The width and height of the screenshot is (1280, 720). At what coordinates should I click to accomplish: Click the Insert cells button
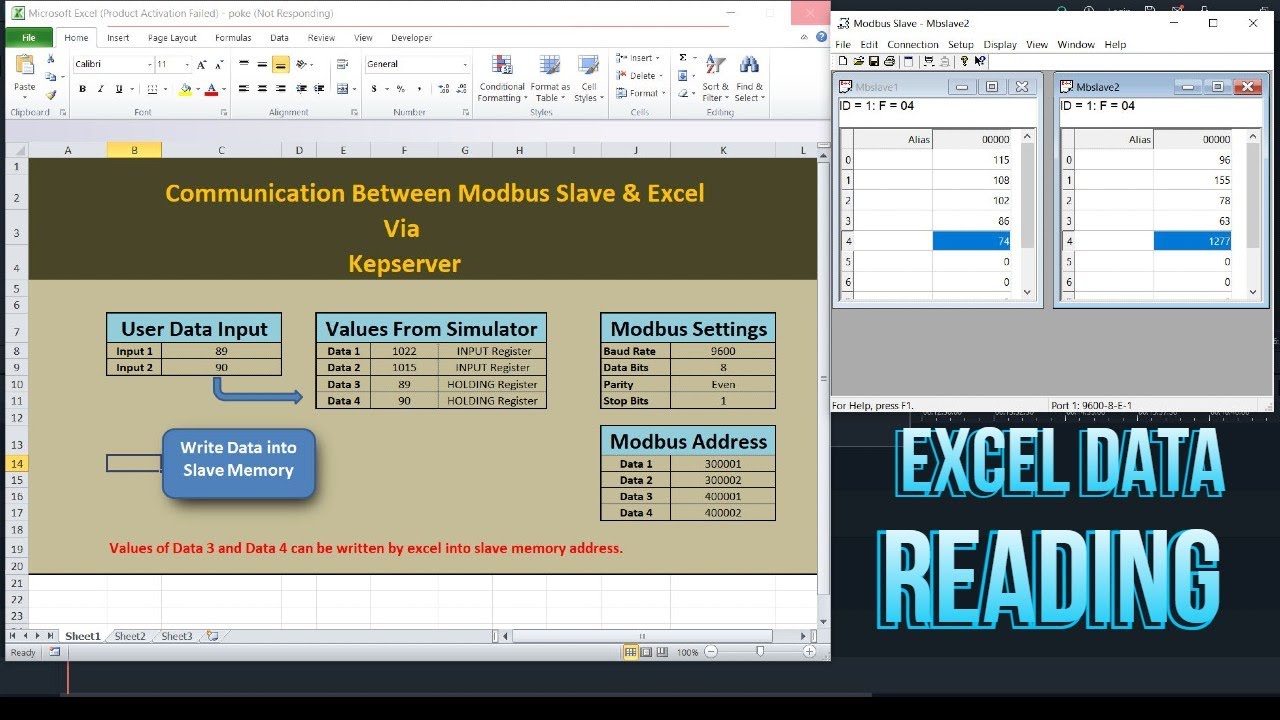pos(638,57)
